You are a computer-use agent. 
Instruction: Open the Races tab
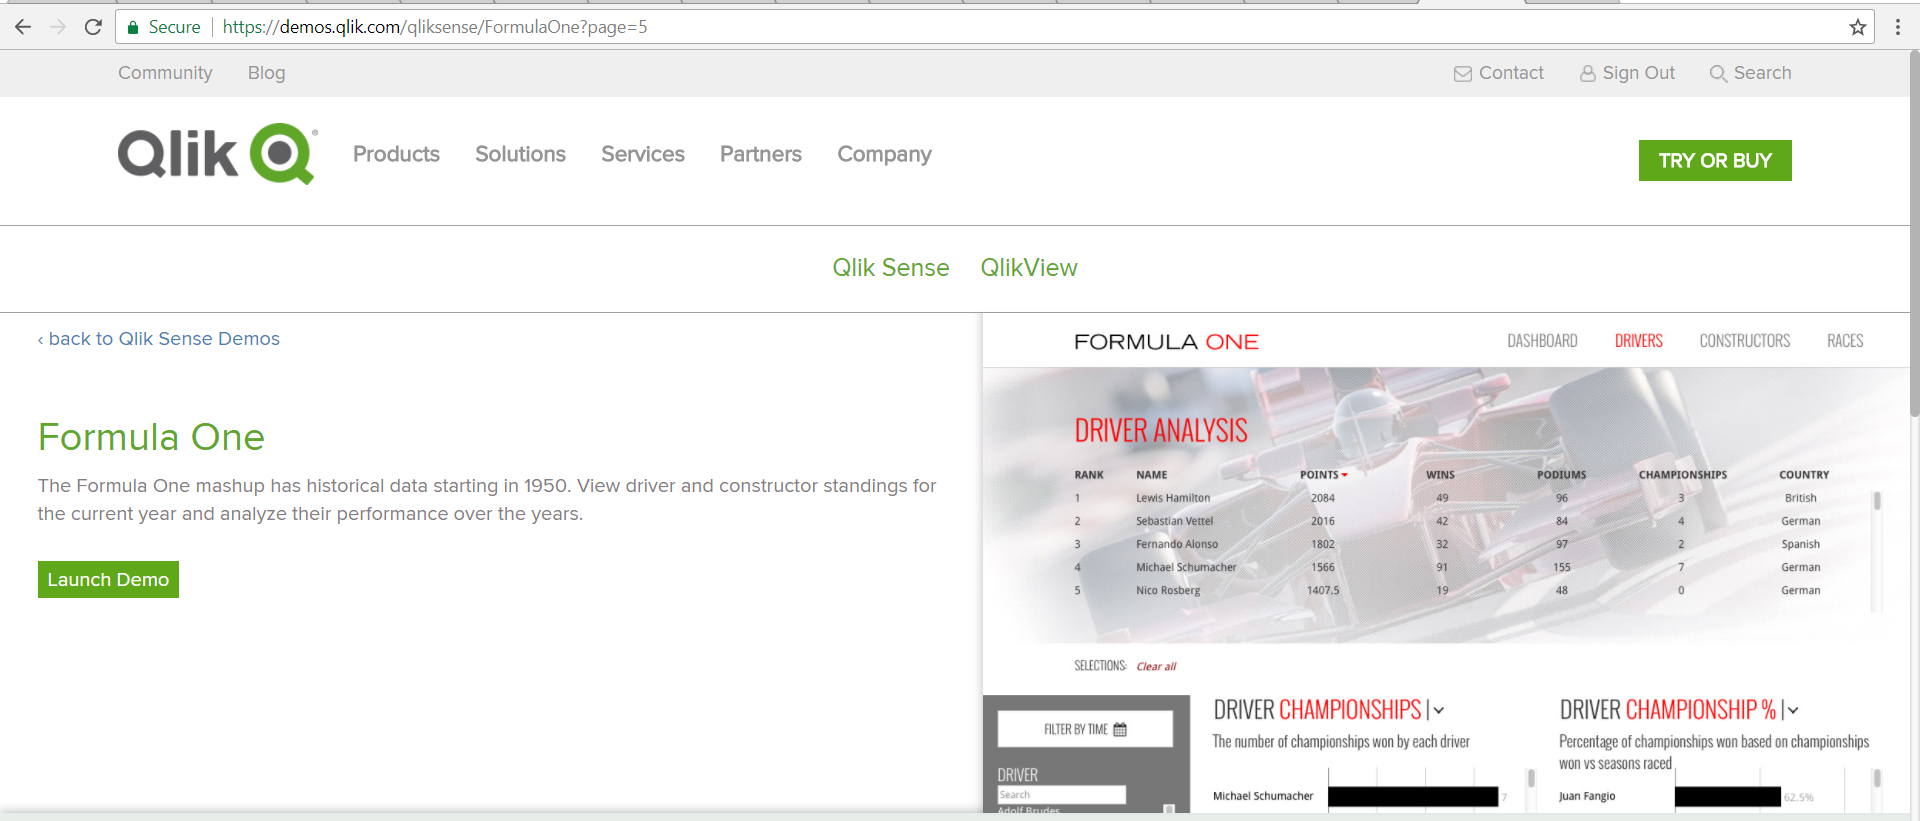point(1845,341)
